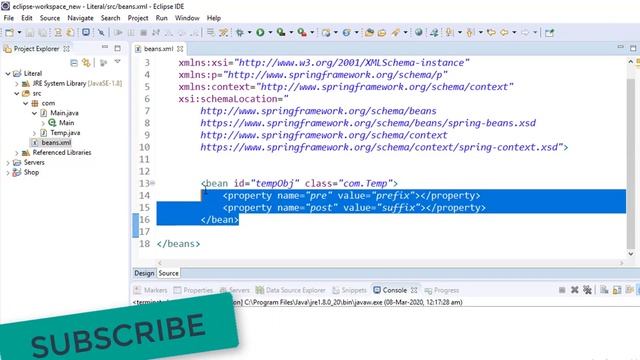Viewport: 640px width, 360px height.
Task: Open the Run menu
Action: pyautogui.click(x=162, y=18)
